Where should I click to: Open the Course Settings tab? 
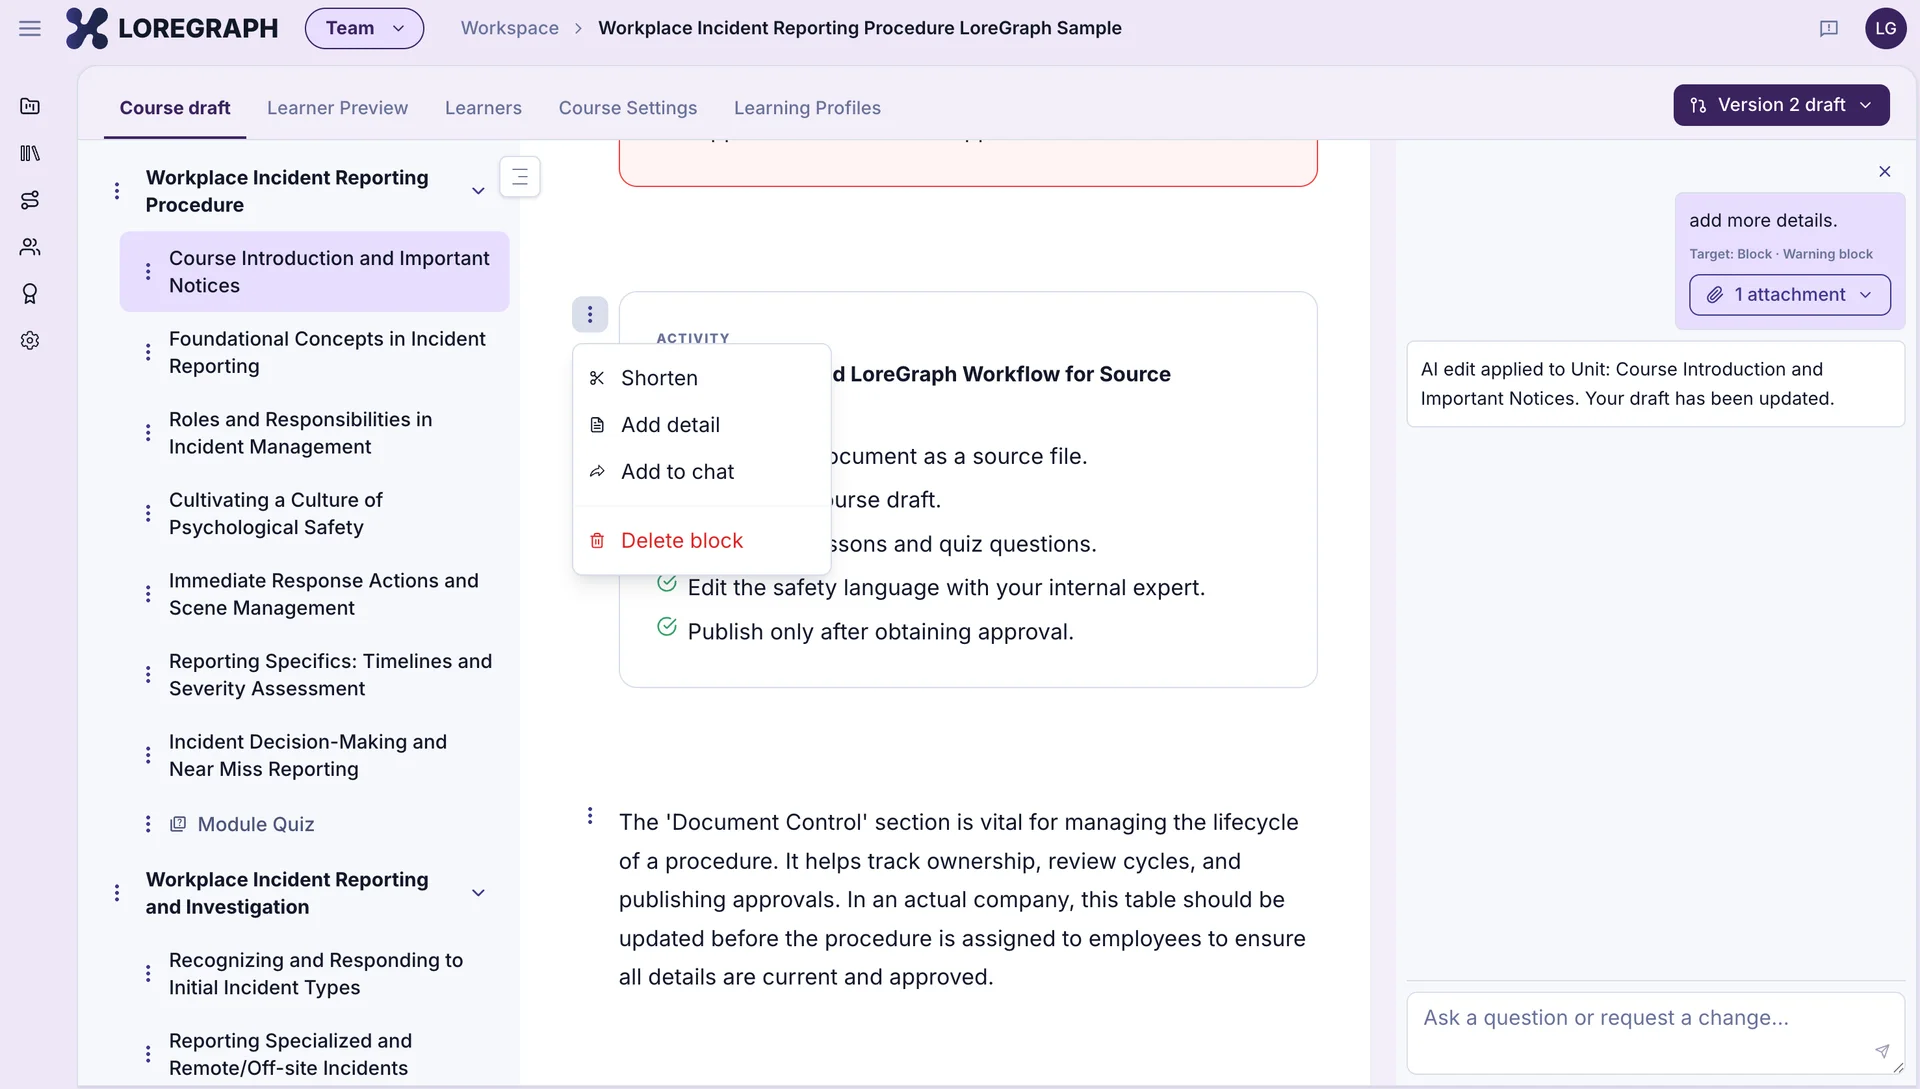628,108
